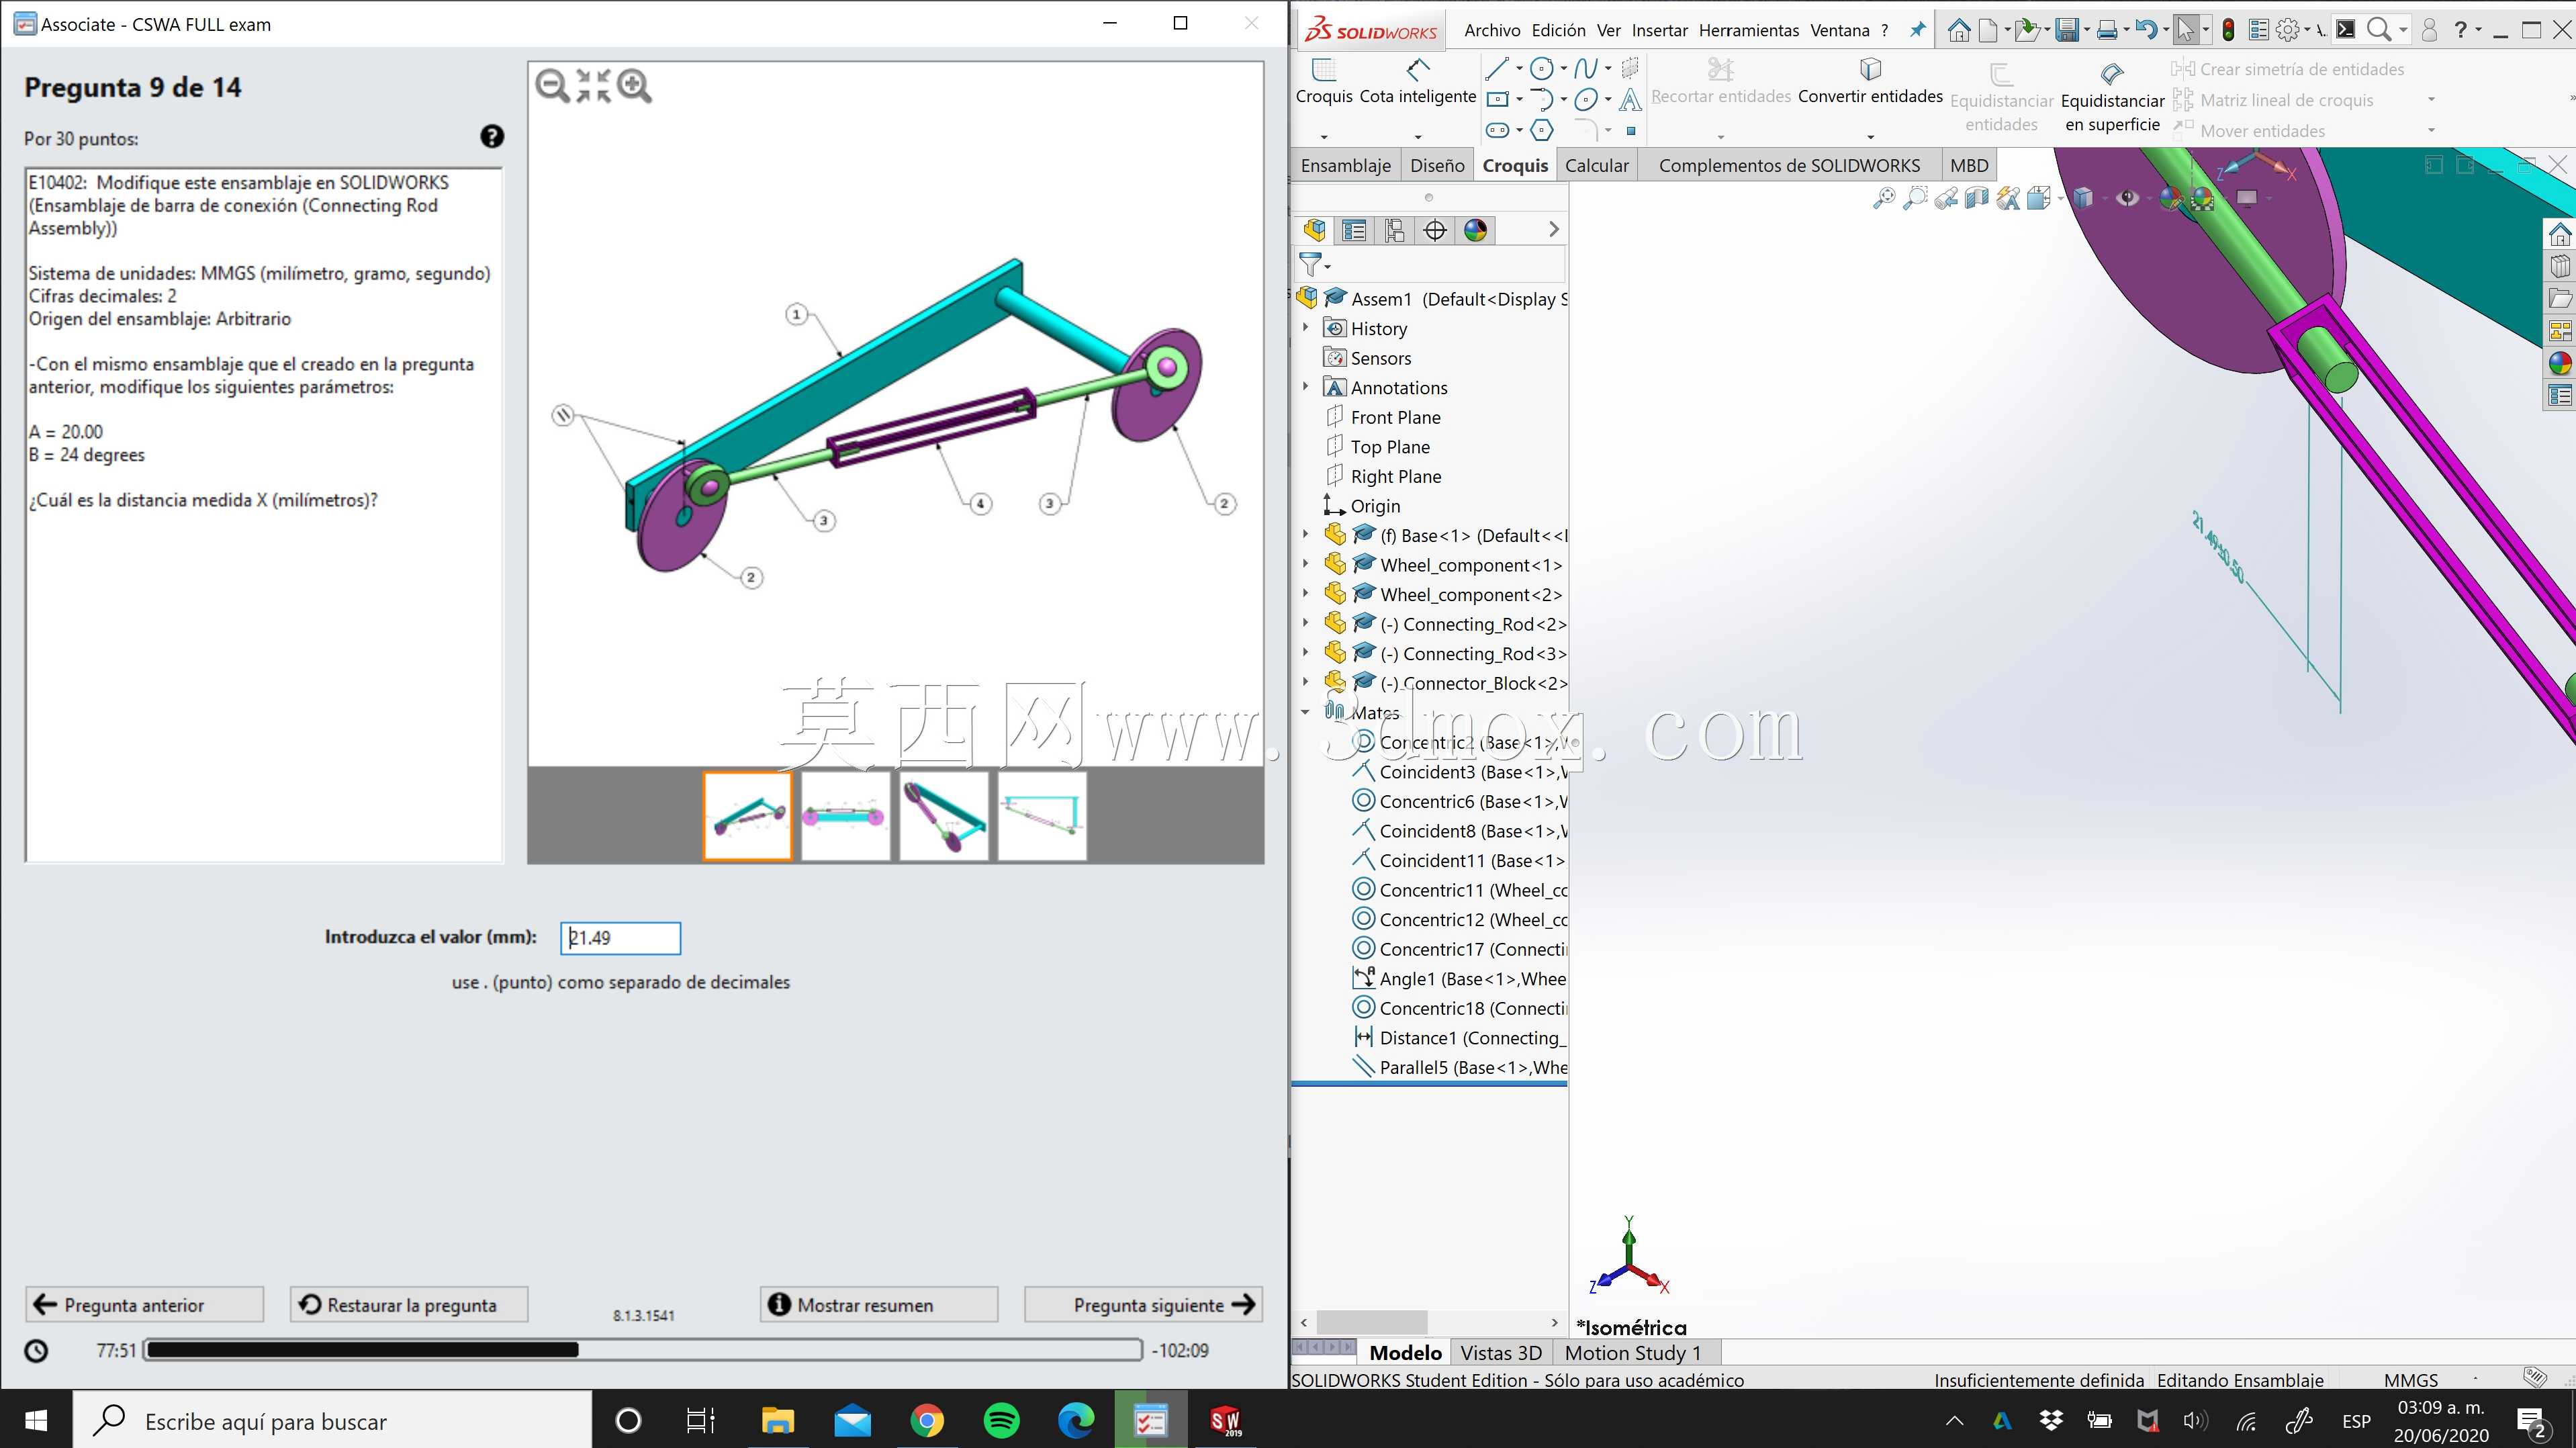Switch to the Calcular tab
This screenshot has width=2576, height=1448.
pos(1596,165)
